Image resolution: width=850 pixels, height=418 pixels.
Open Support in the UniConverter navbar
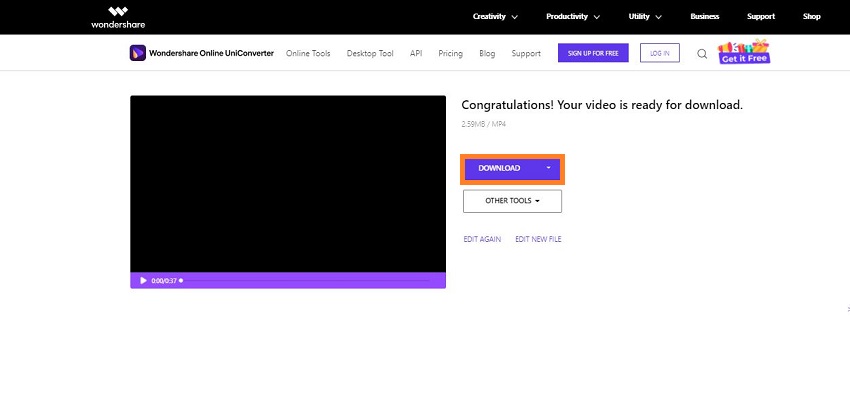coord(526,54)
